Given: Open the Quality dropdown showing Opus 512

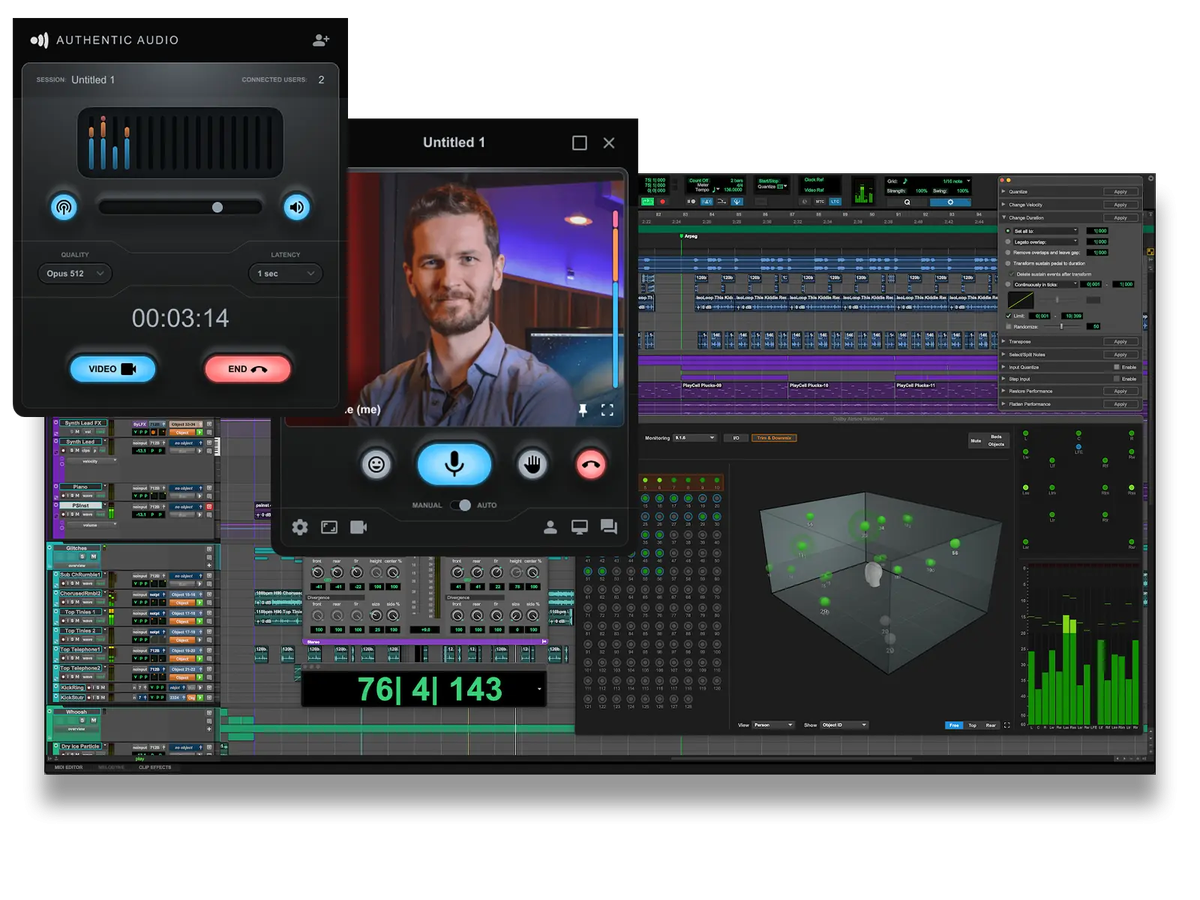Looking at the screenshot, I should click(75, 273).
